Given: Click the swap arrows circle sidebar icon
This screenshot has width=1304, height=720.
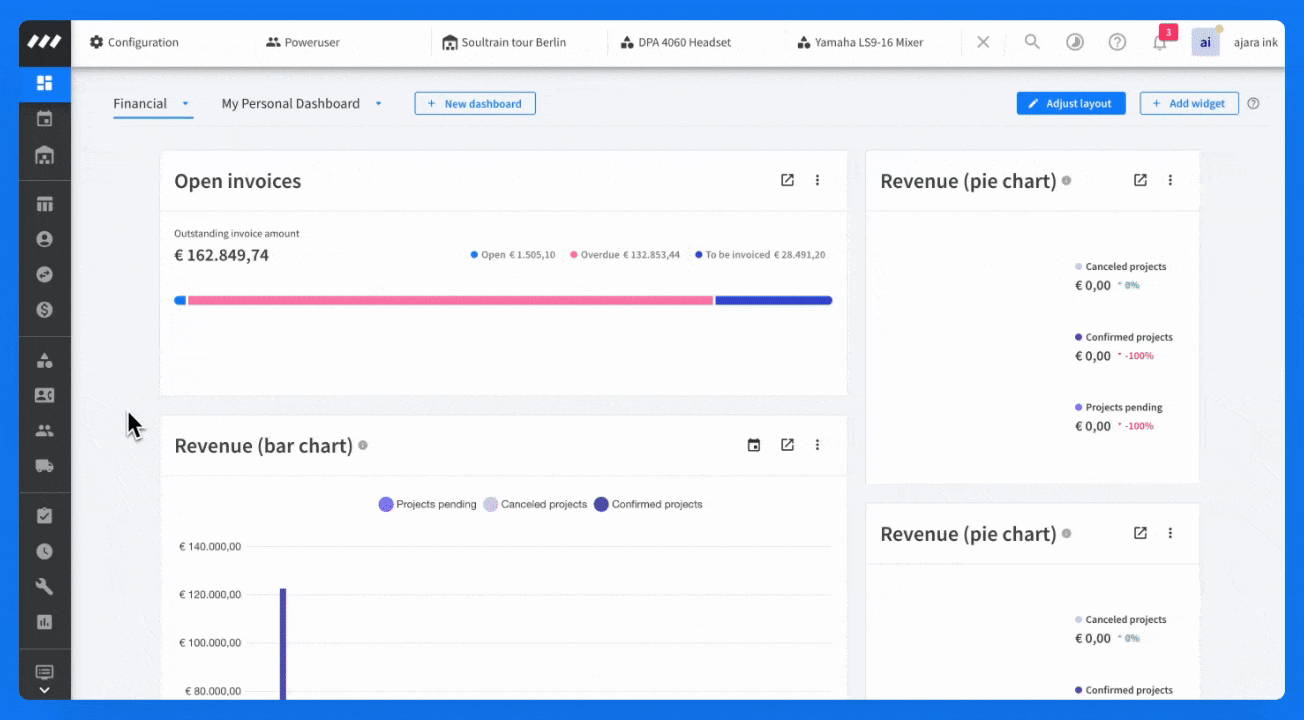Looking at the screenshot, I should pos(44,274).
